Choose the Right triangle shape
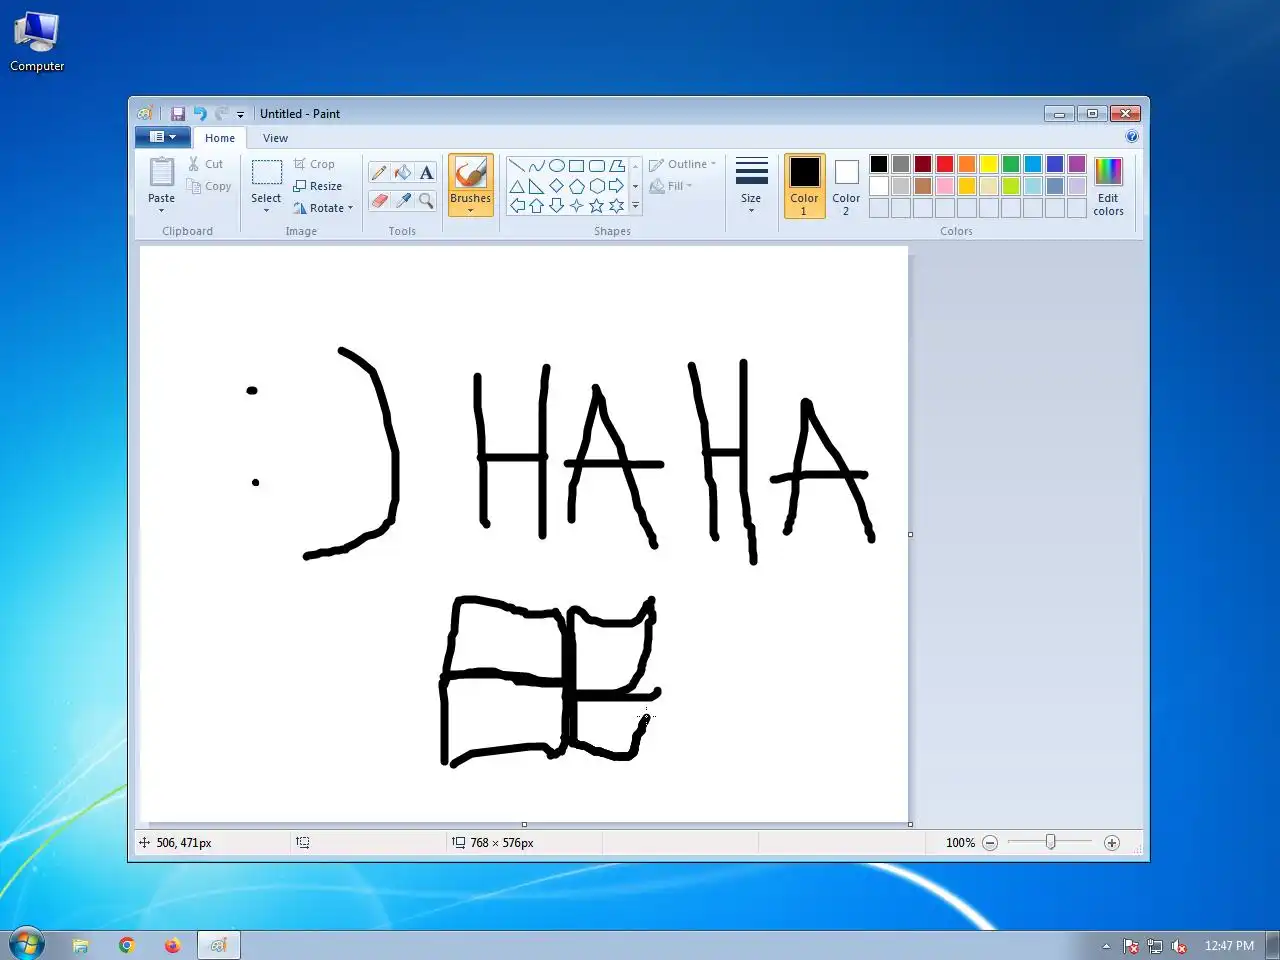The height and width of the screenshot is (960, 1280). 537,186
